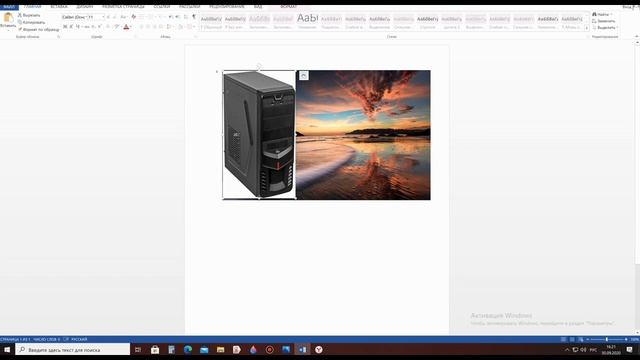Click layout options icon beside image
Screen dimensions: 640x360
click(x=303, y=76)
